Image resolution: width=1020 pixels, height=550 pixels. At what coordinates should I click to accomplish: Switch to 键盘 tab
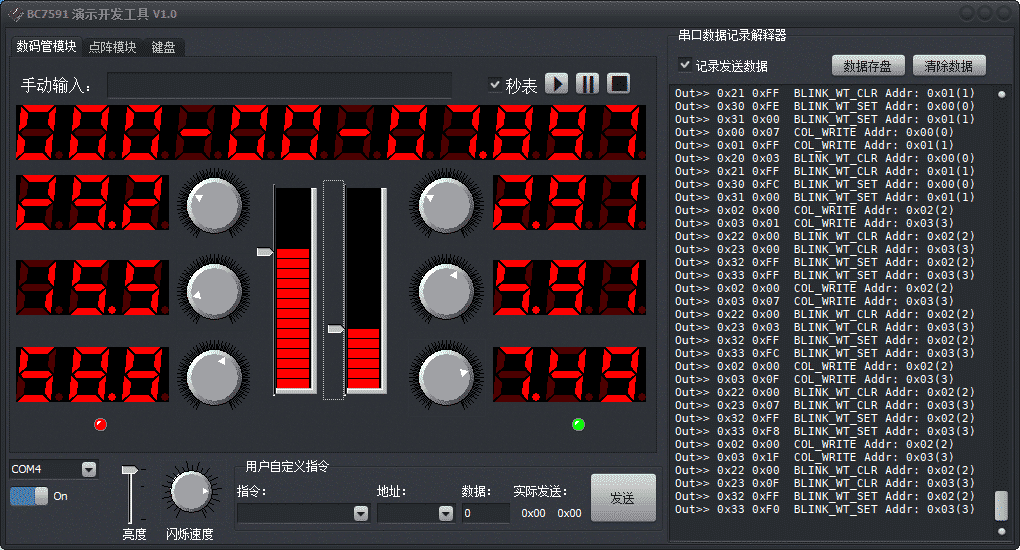pyautogui.click(x=163, y=47)
